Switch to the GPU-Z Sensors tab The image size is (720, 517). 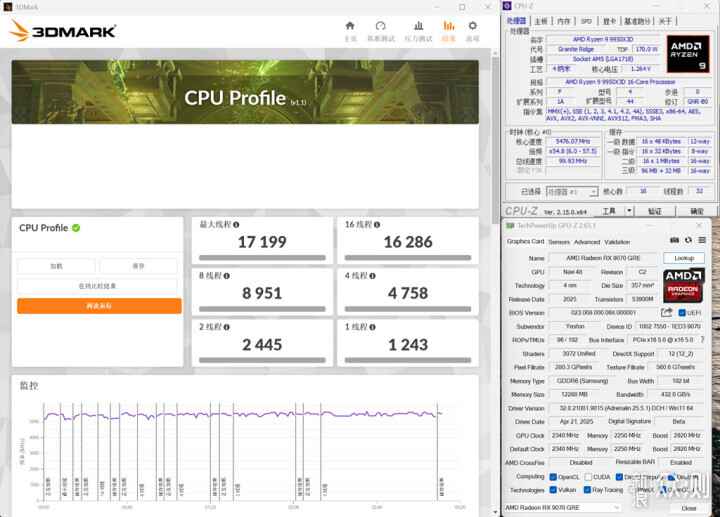[x=559, y=242]
